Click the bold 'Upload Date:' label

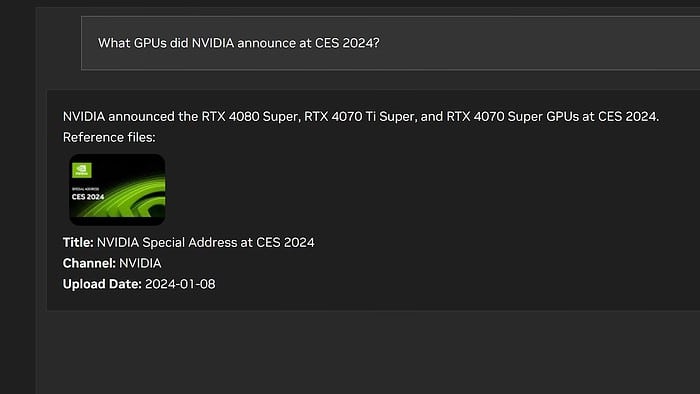click(x=102, y=284)
